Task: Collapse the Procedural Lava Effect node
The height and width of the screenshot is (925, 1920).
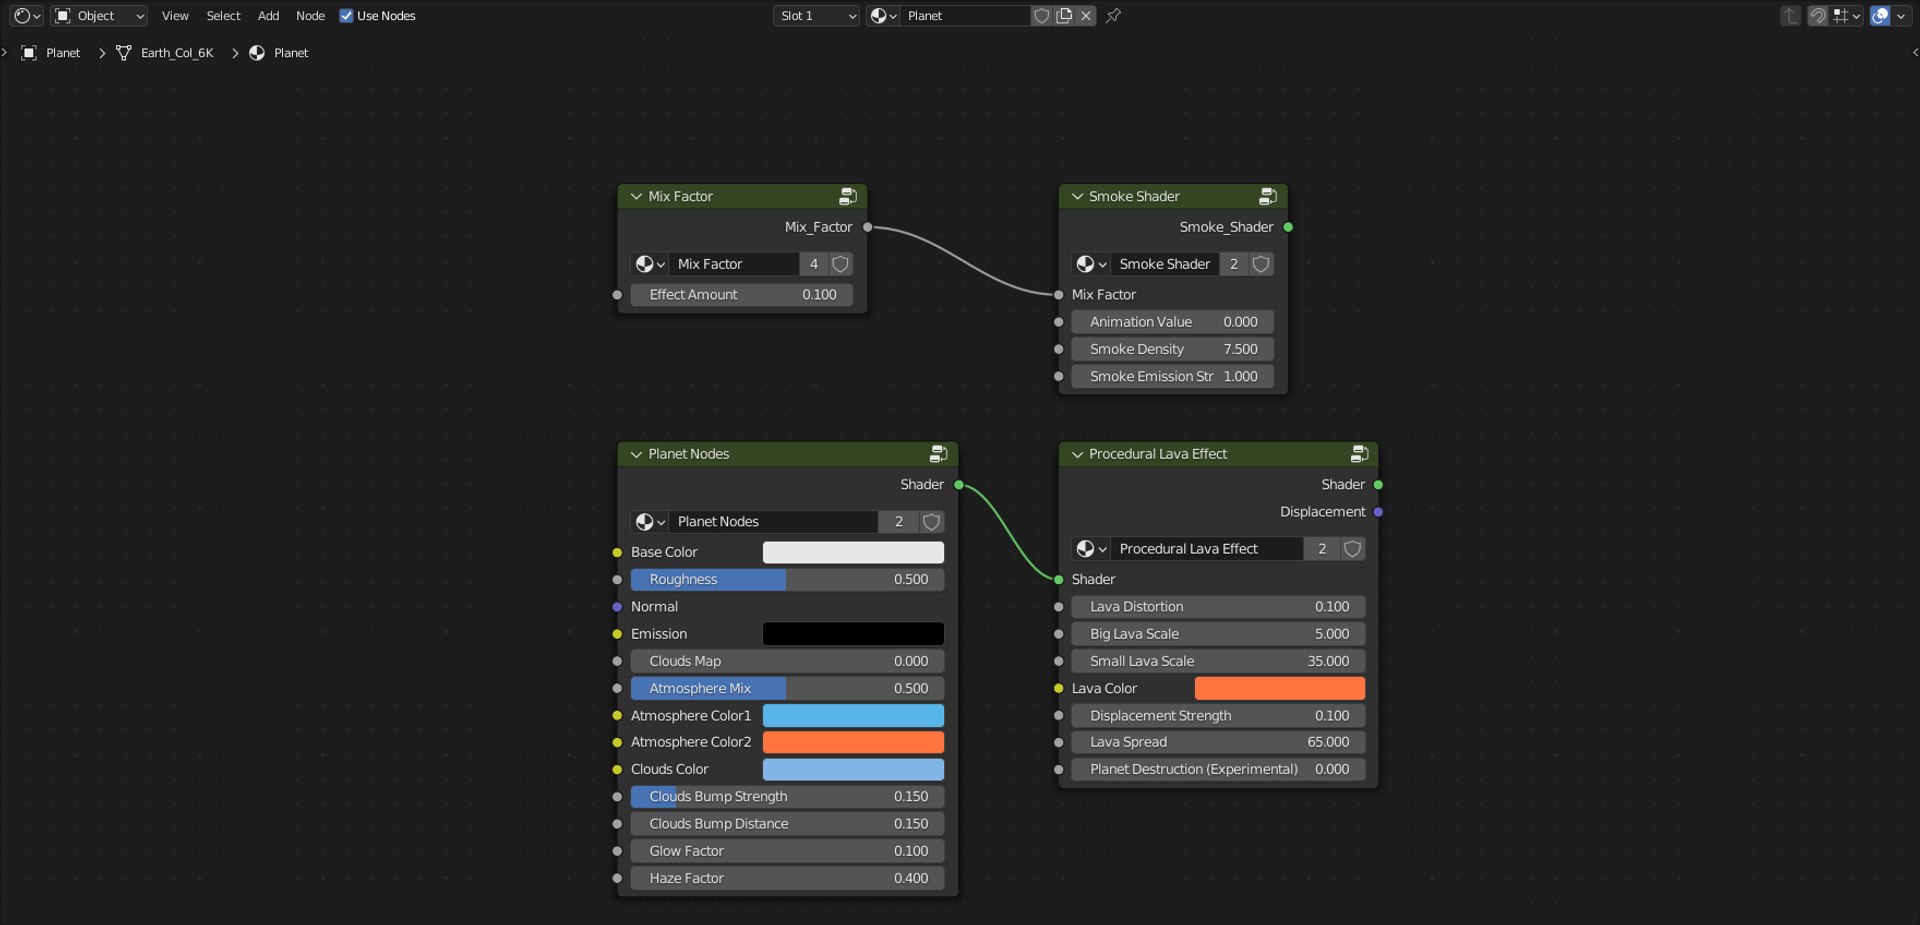Action: 1077,454
